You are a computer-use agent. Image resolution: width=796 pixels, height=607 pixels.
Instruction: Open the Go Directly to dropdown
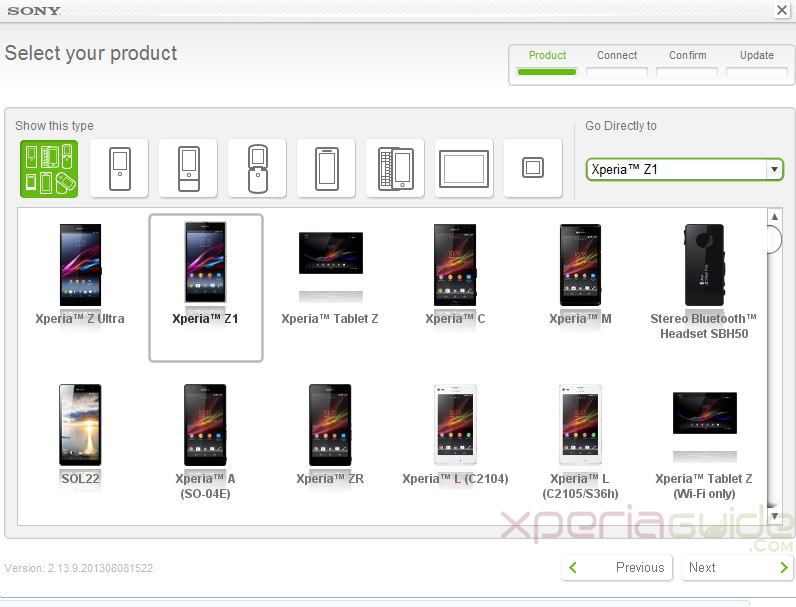click(x=684, y=169)
